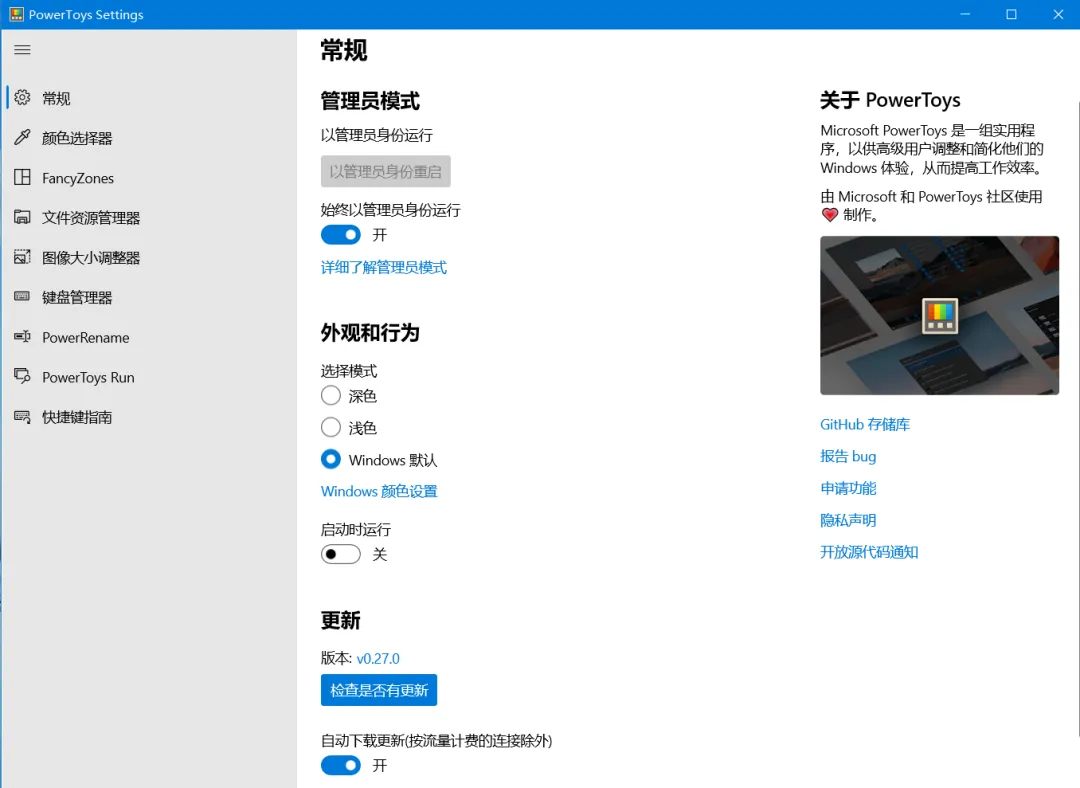The height and width of the screenshot is (788, 1080).
Task: Toggle 始终以管理员身份运行 switch
Action: pyautogui.click(x=340, y=235)
